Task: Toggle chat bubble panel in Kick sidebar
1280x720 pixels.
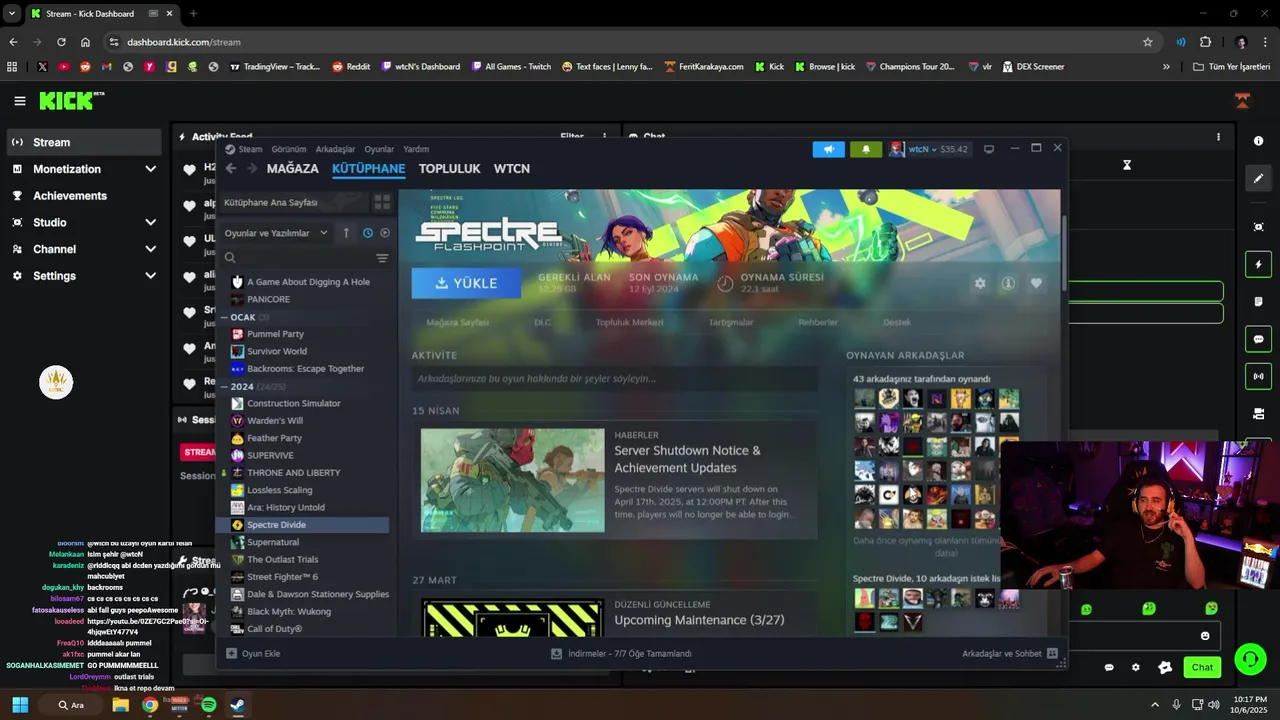Action: pyautogui.click(x=1258, y=339)
